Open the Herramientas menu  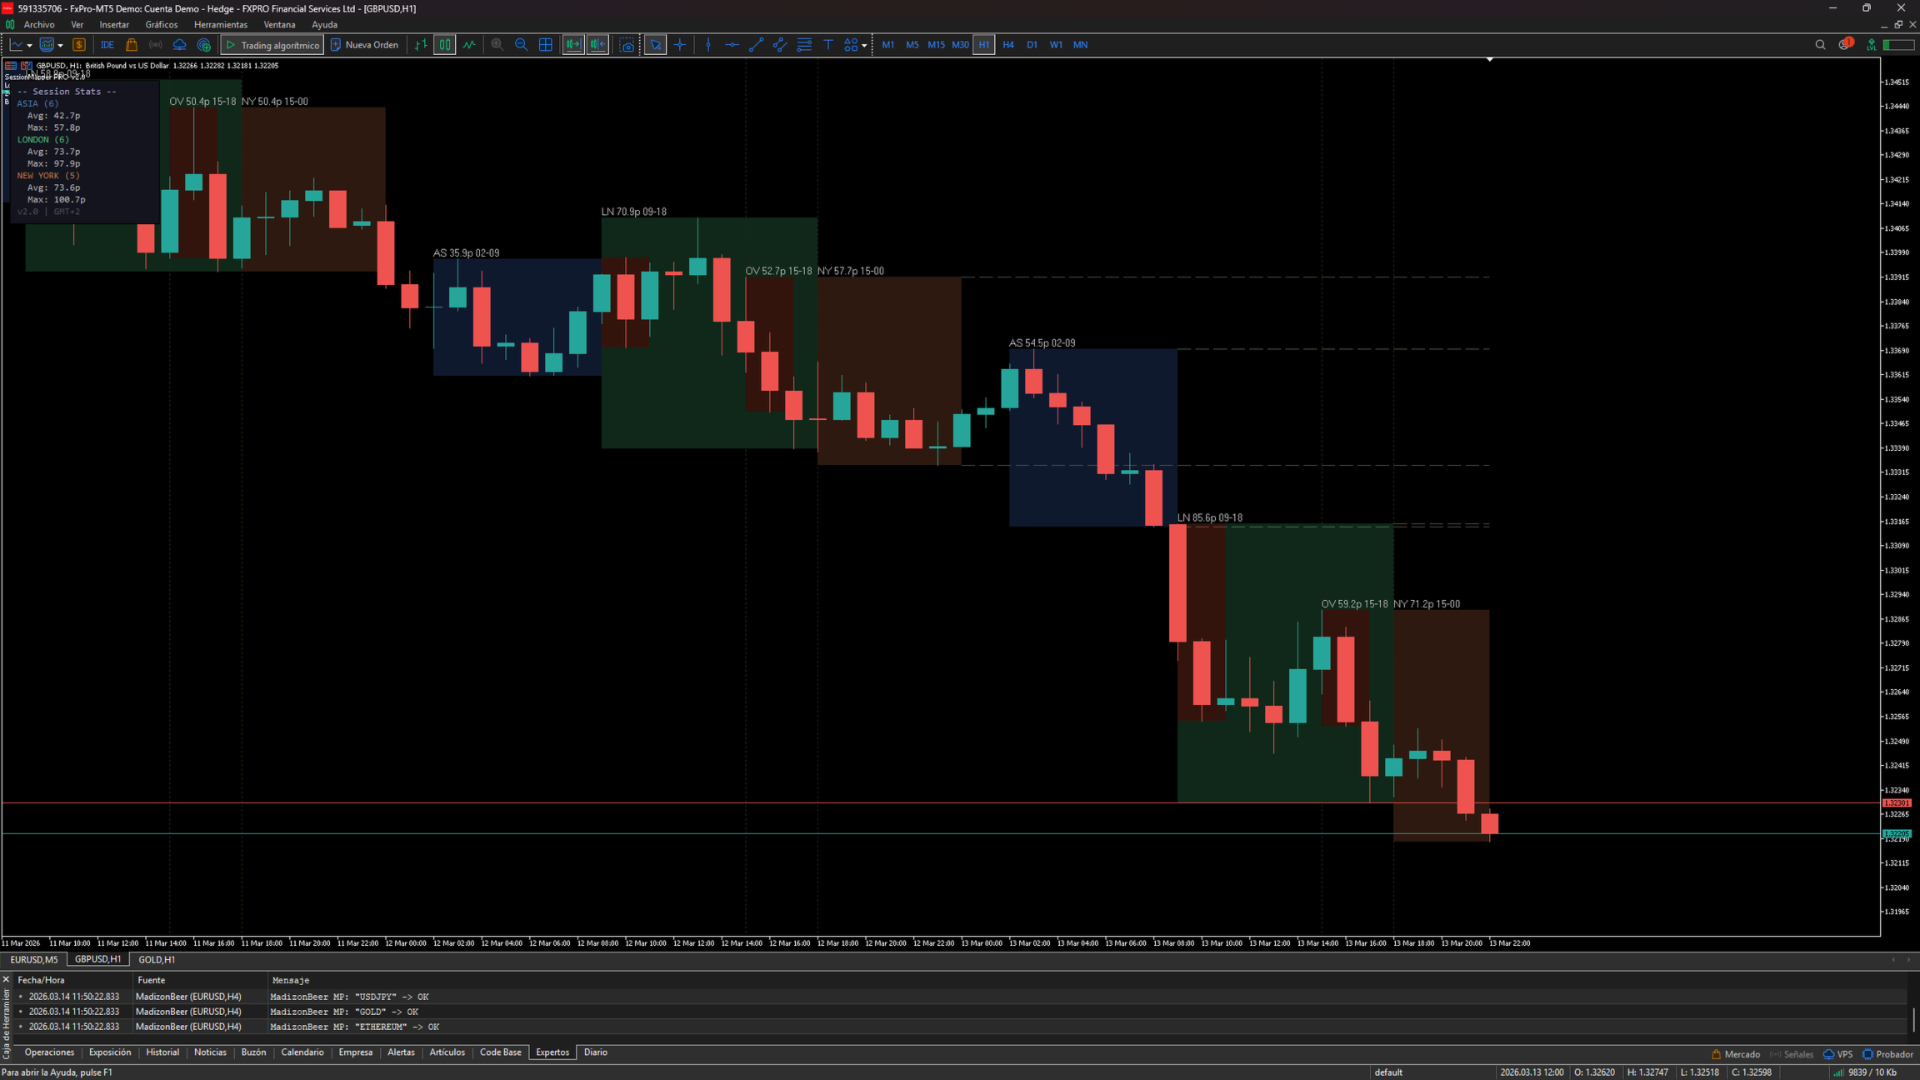pos(220,25)
